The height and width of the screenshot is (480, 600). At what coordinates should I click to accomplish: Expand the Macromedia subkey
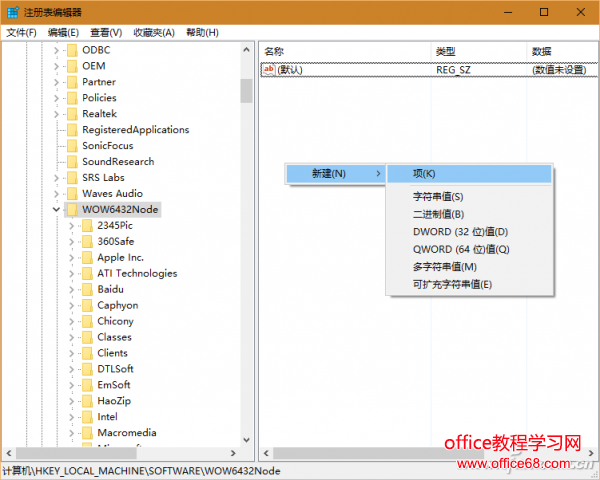click(x=72, y=433)
